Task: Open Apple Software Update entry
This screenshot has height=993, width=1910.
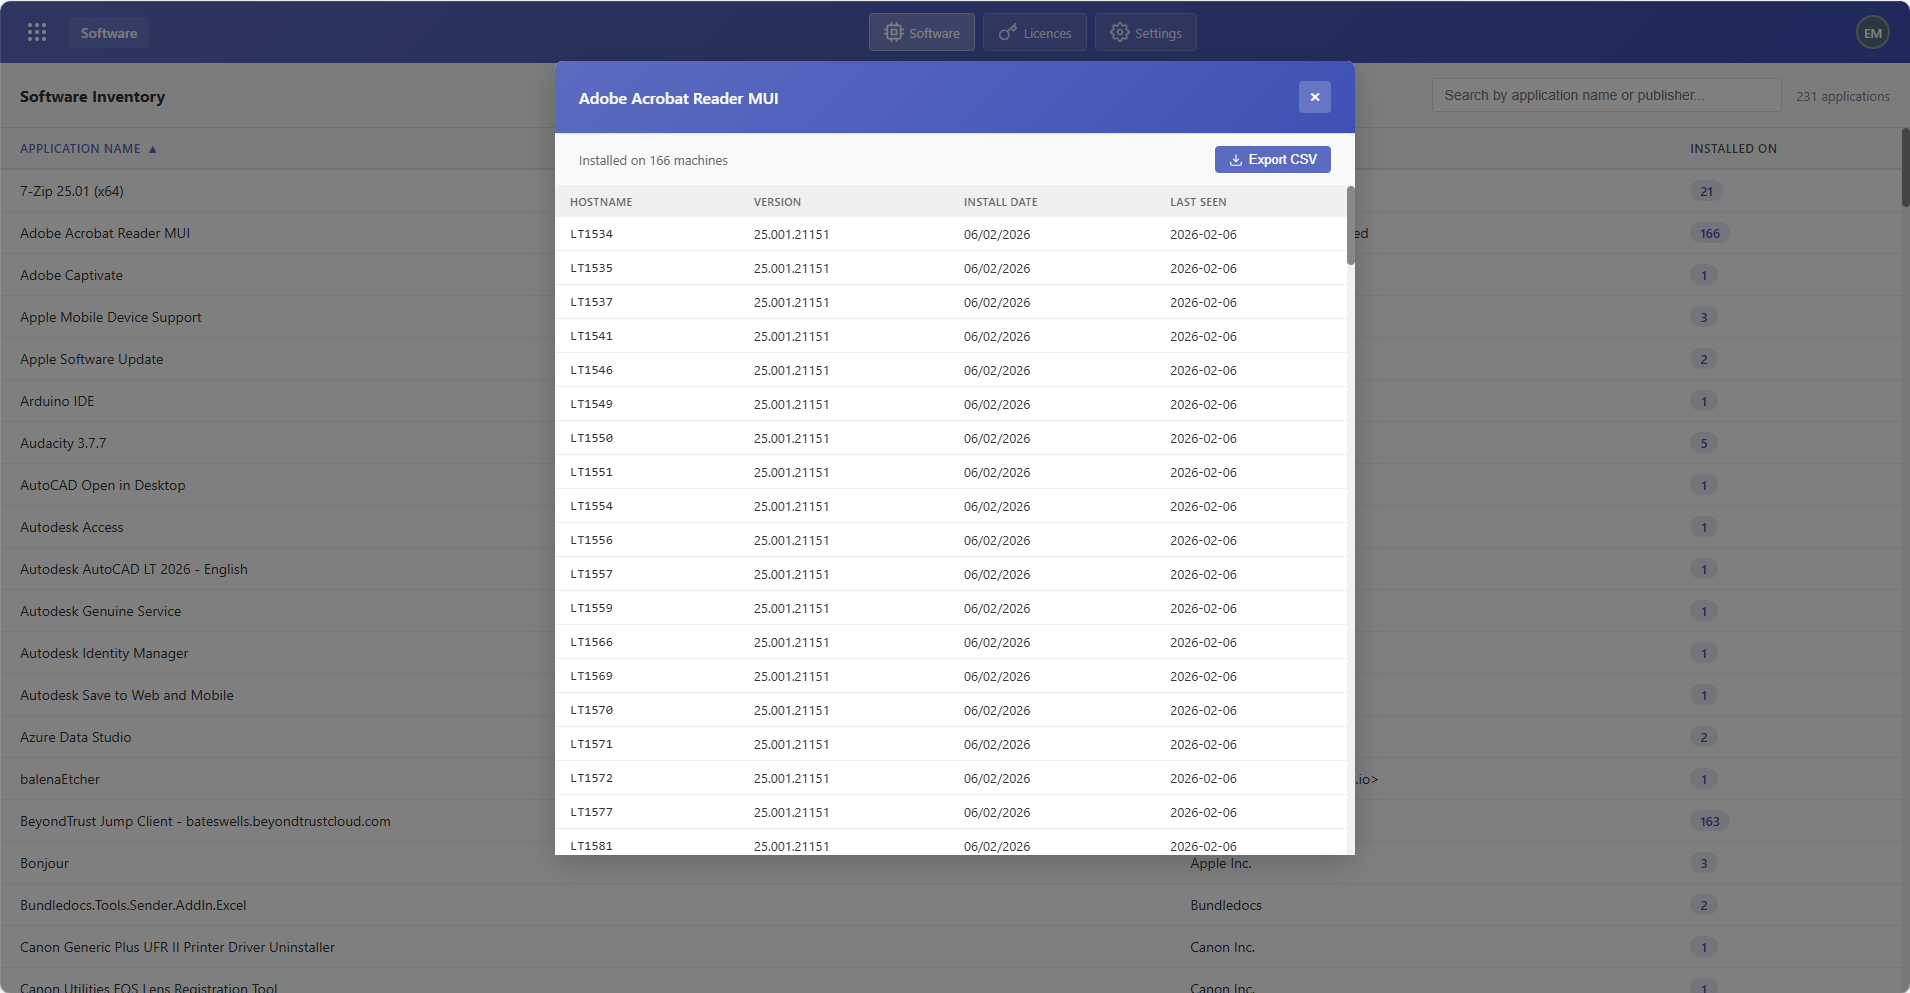Action: (x=91, y=359)
